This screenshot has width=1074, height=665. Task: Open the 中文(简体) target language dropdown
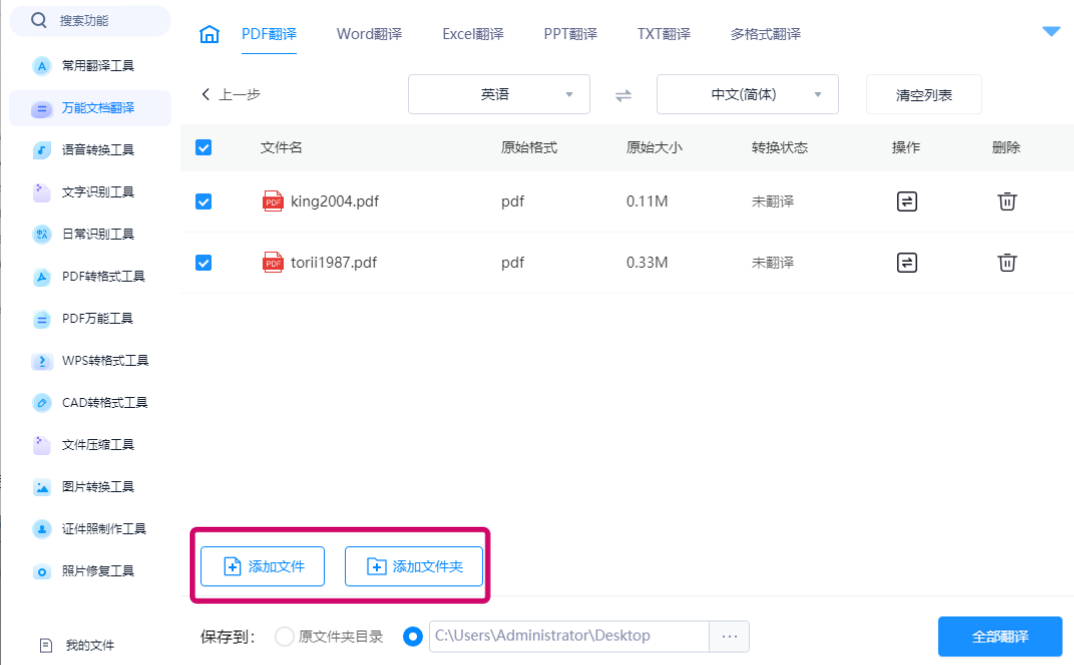coord(747,95)
